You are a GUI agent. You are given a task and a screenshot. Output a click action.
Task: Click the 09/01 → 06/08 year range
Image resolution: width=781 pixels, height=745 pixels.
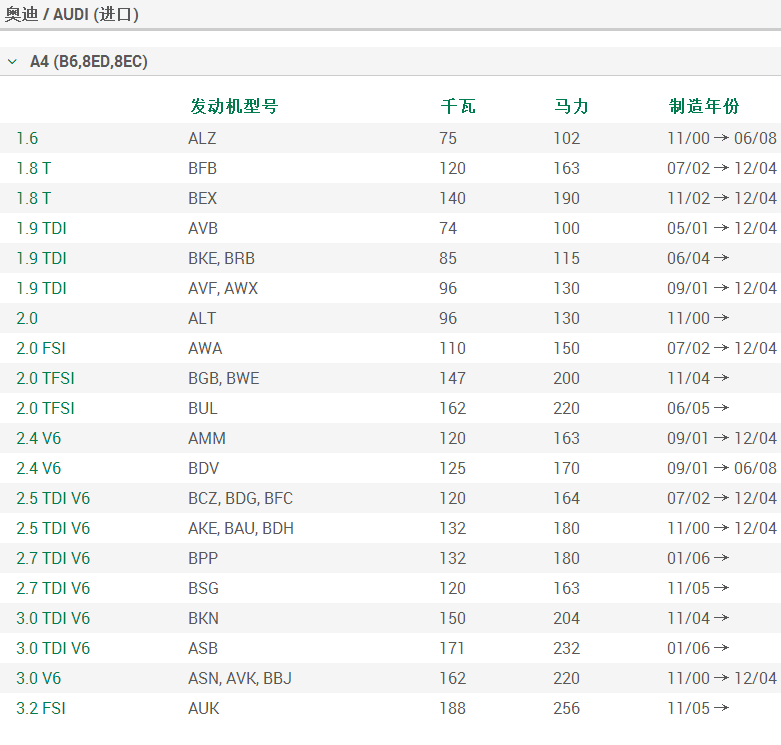(x=722, y=468)
